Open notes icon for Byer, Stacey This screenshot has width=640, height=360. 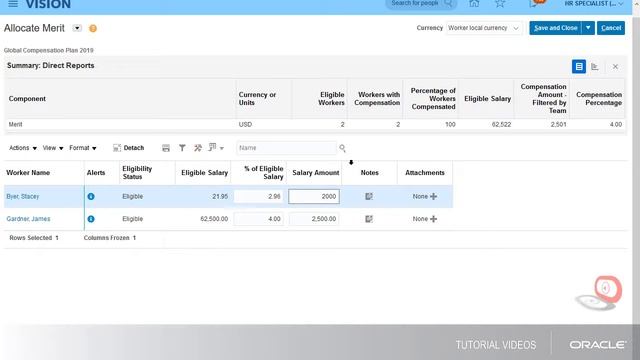click(369, 196)
